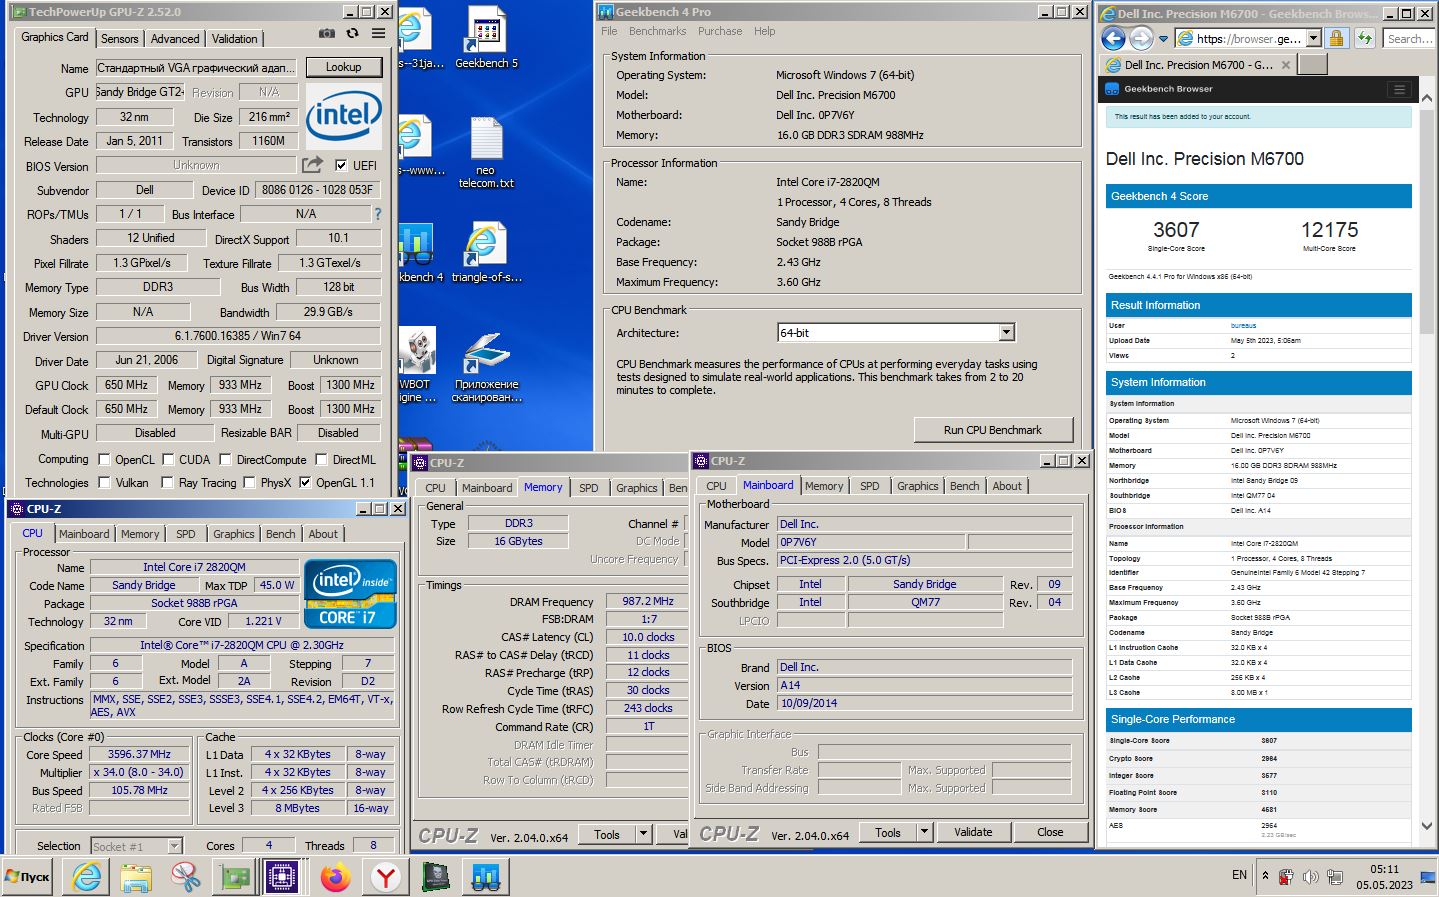Open the Bench tab in bottom-left CPU-Z
Viewport: 1439px width, 897px height.
click(x=281, y=534)
